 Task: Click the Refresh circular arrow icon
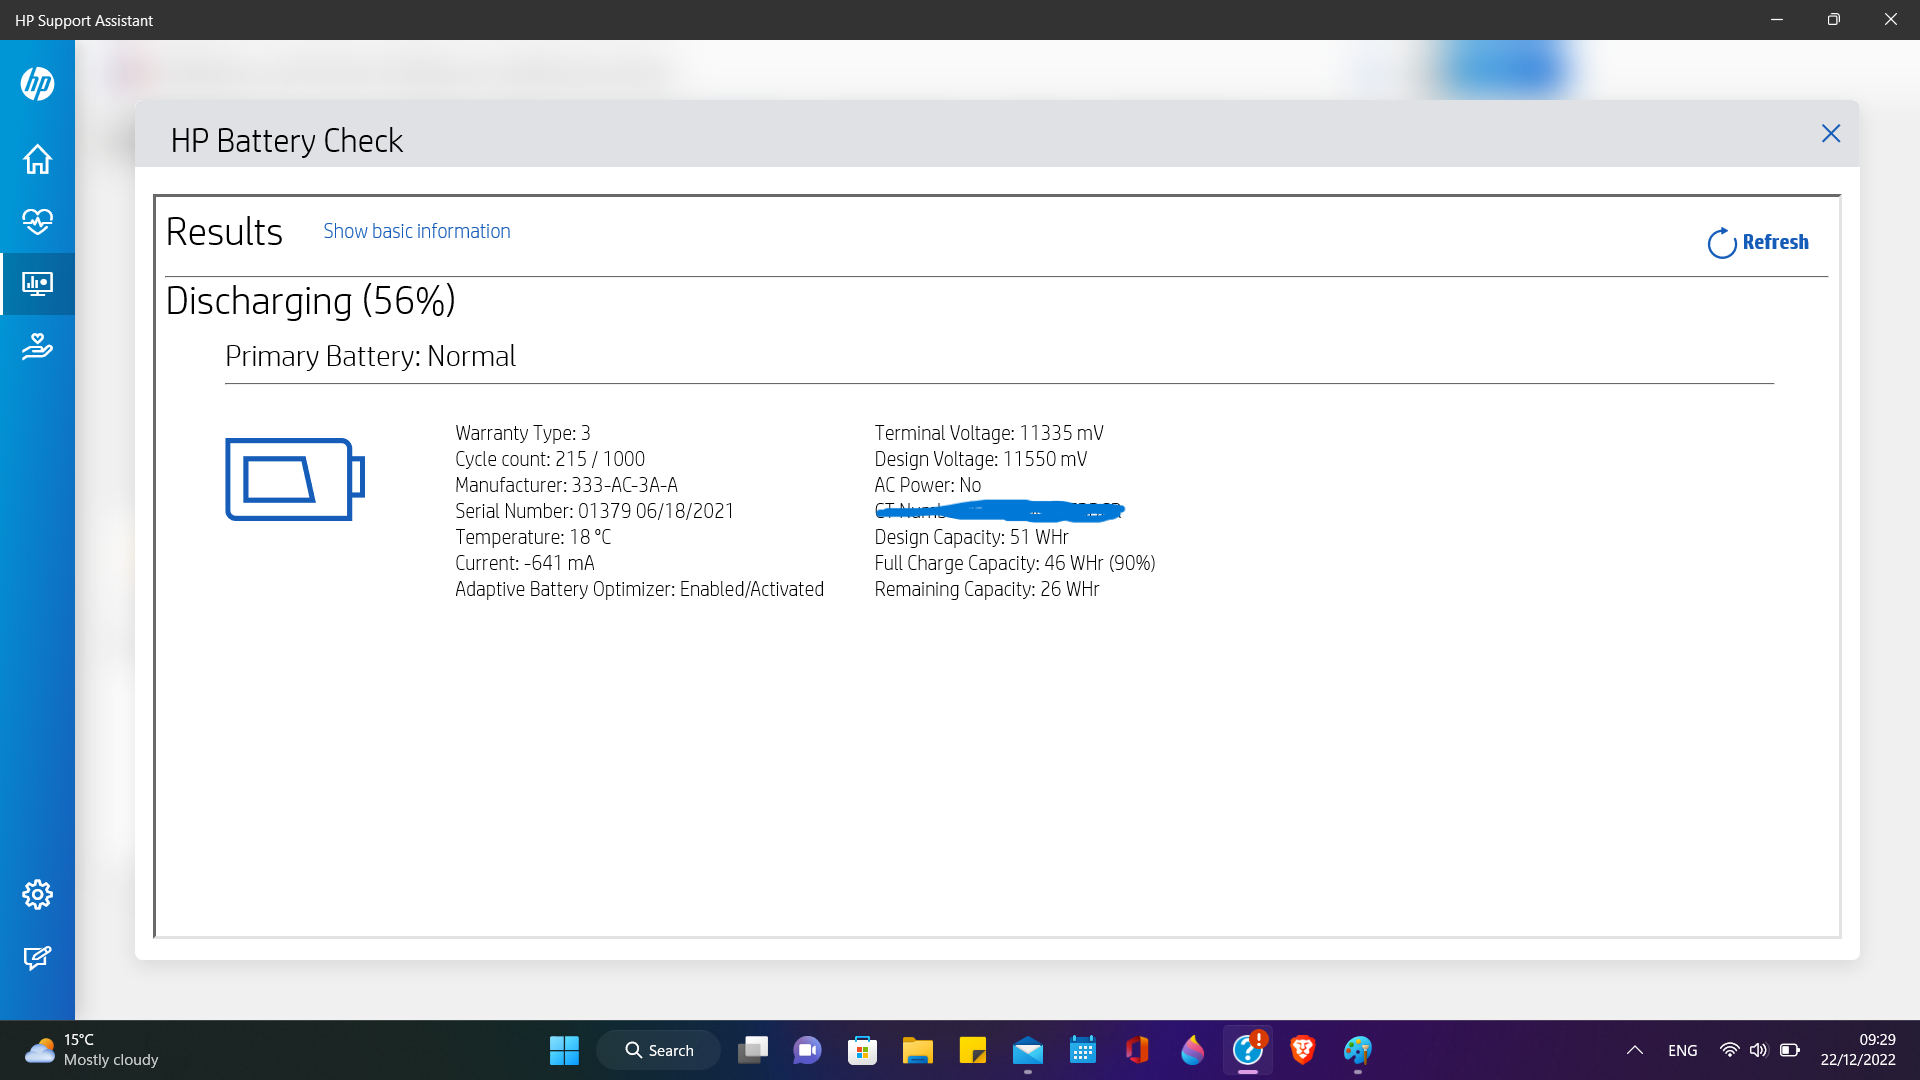1721,243
